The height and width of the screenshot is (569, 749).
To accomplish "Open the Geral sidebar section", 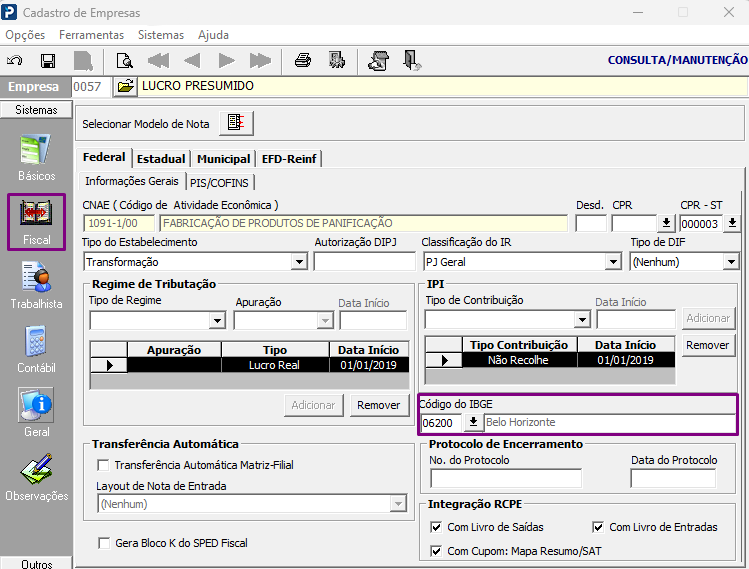I will 36,413.
